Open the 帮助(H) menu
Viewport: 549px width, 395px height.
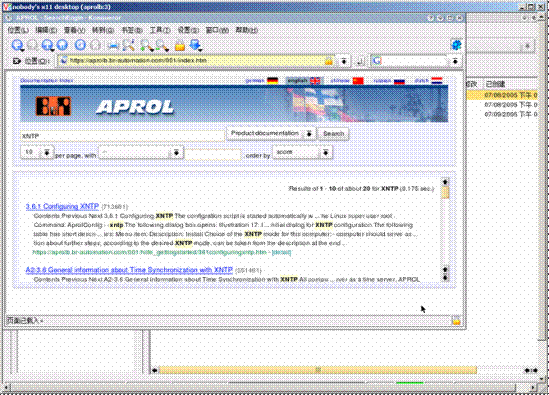click(x=246, y=30)
